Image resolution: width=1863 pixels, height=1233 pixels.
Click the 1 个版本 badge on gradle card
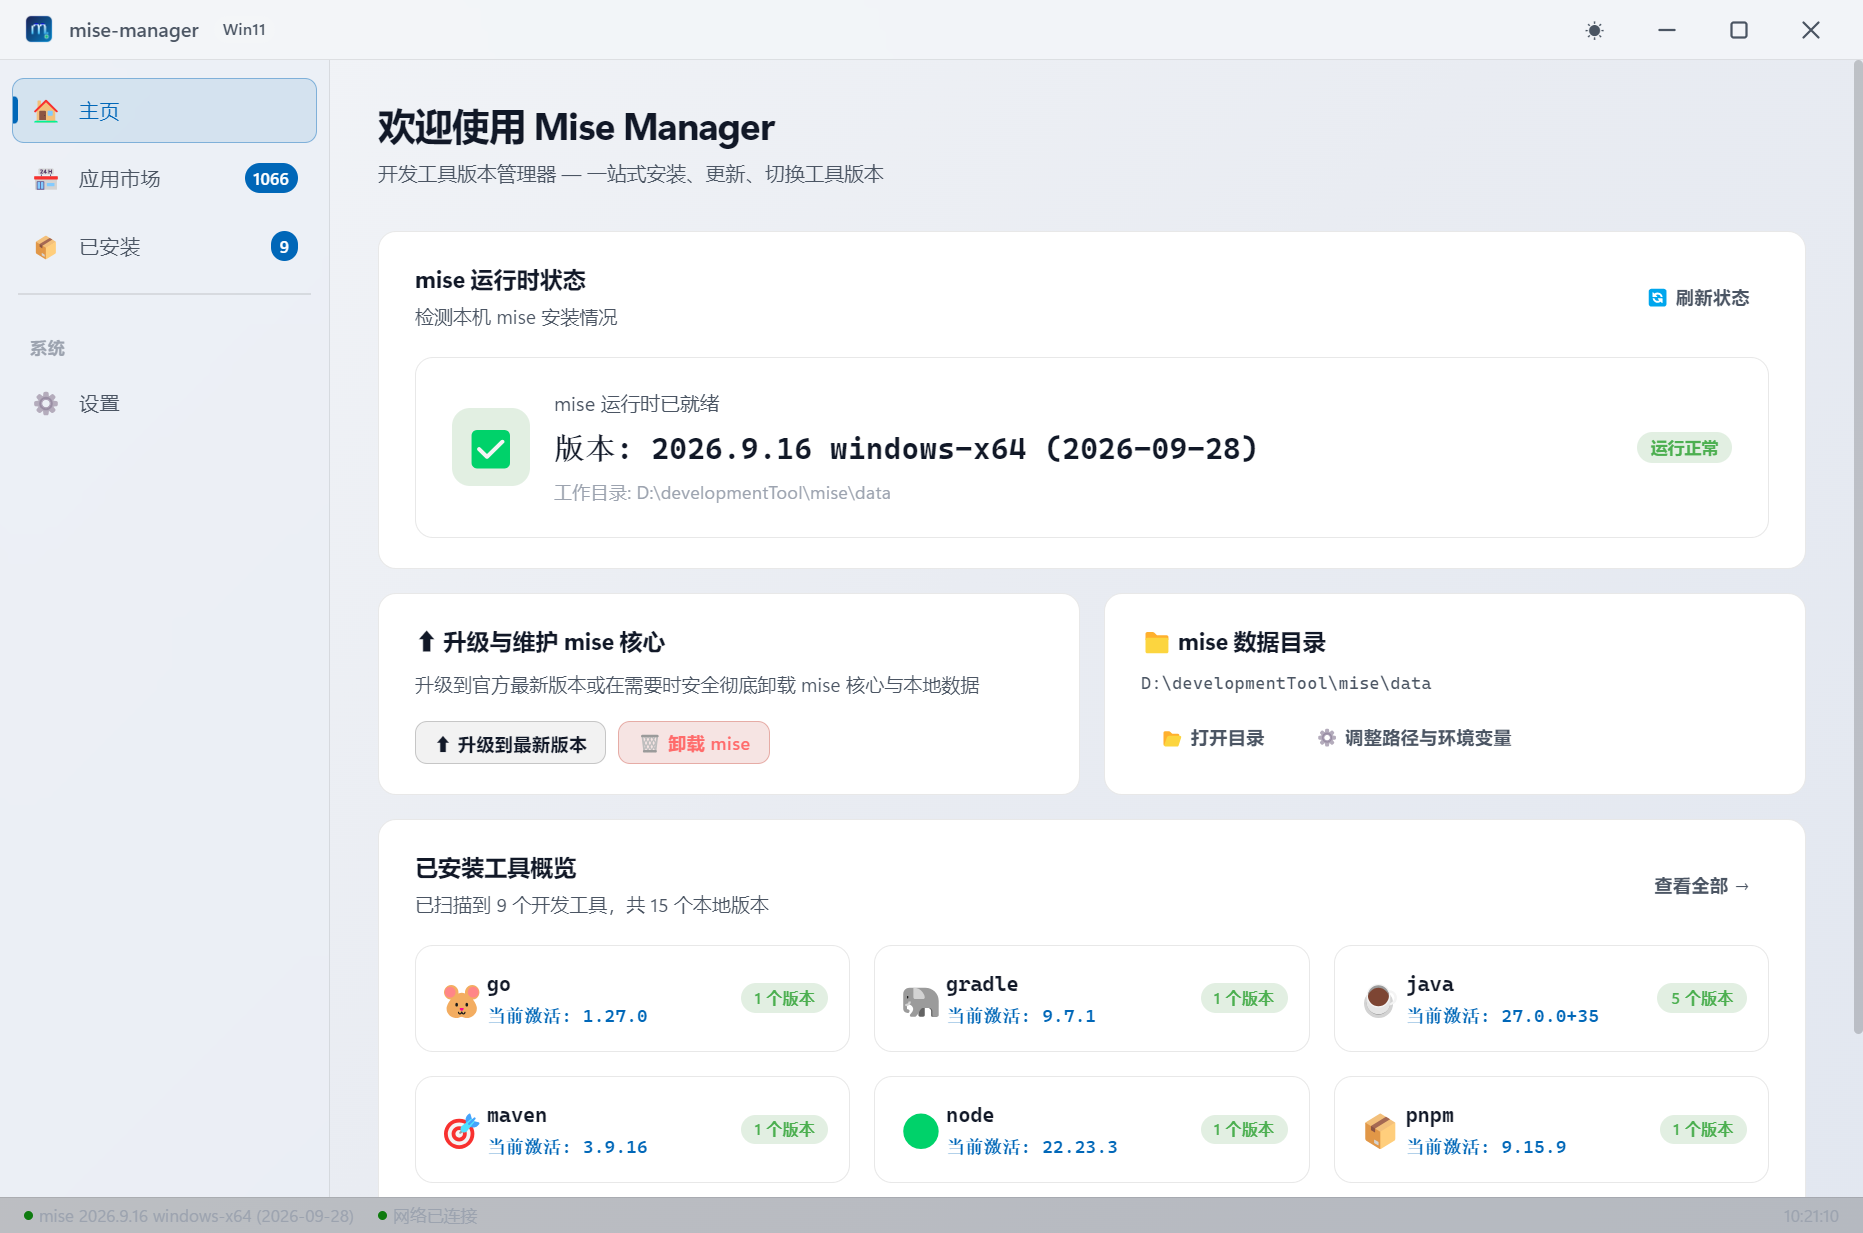pyautogui.click(x=1243, y=998)
